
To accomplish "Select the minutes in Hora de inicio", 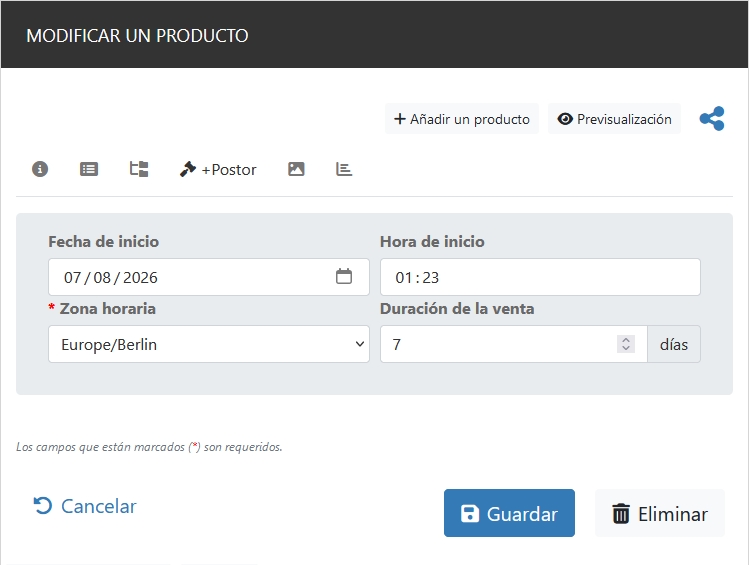I will click(431, 277).
